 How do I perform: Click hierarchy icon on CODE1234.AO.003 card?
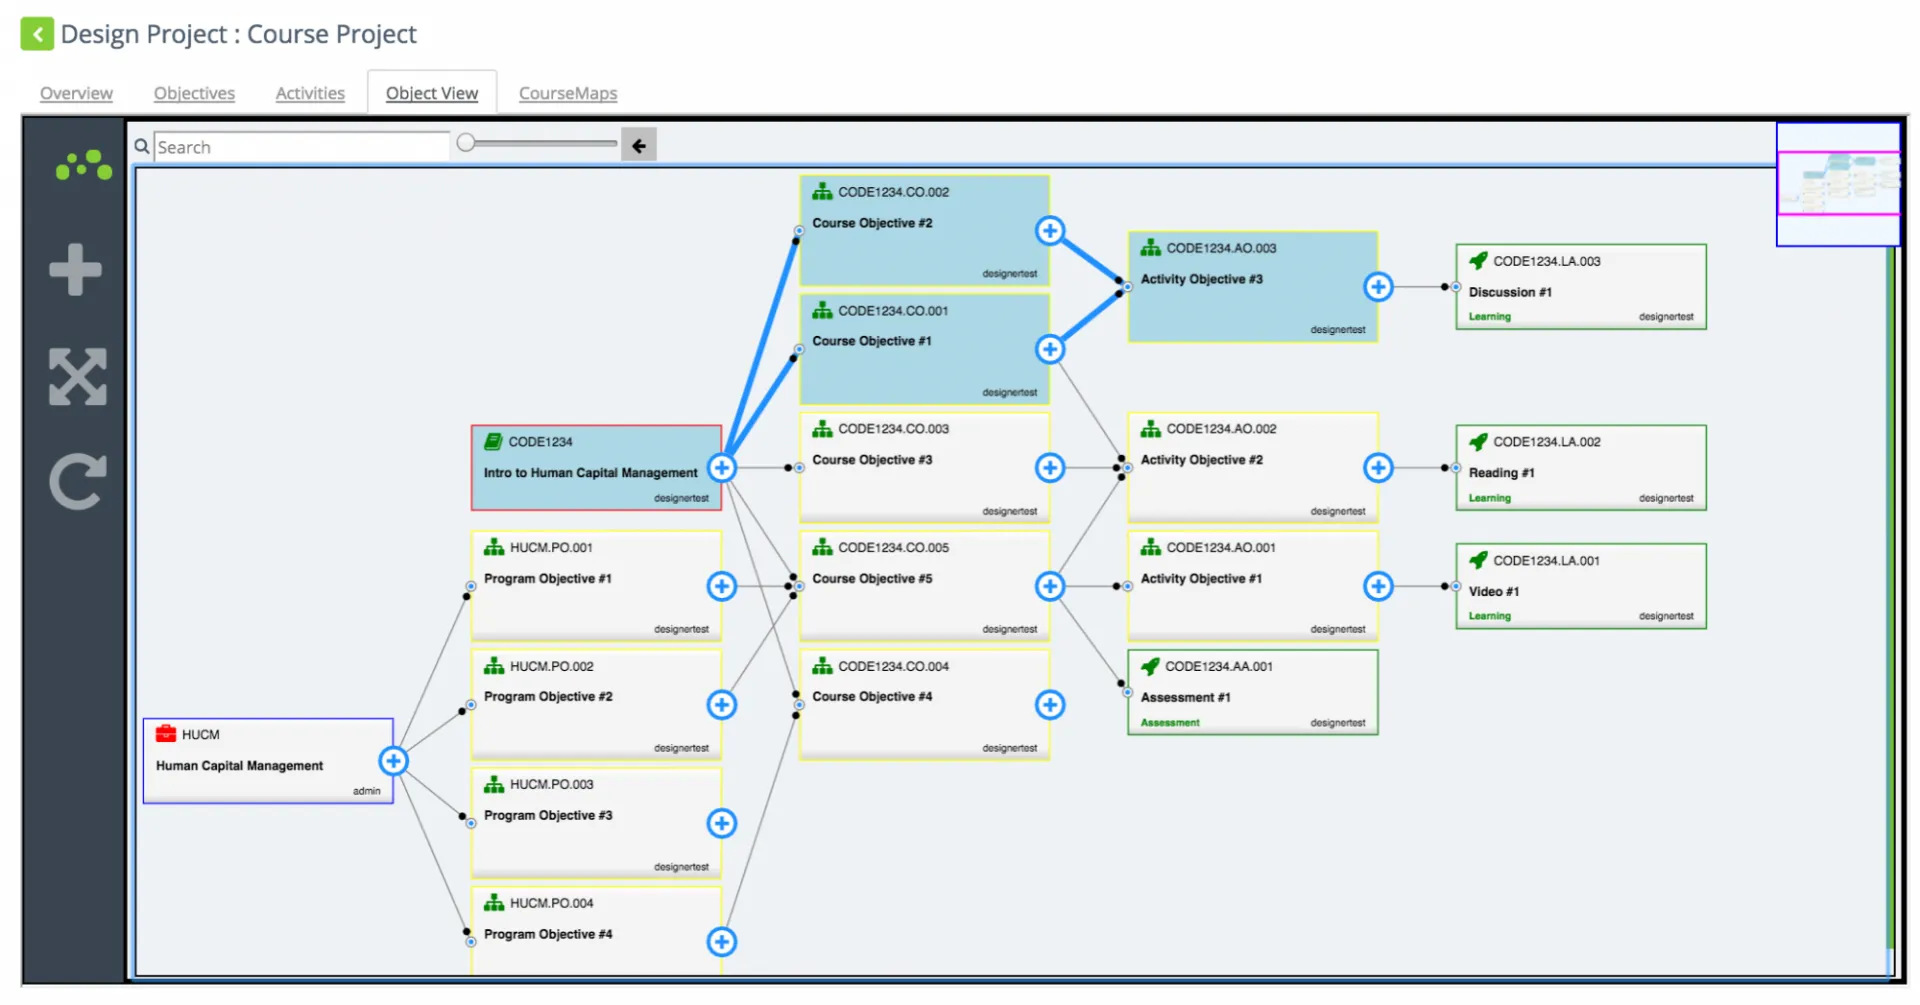click(x=1151, y=247)
